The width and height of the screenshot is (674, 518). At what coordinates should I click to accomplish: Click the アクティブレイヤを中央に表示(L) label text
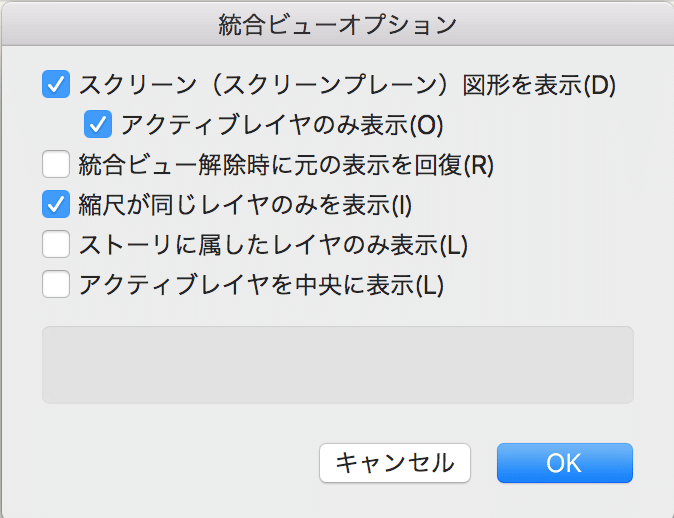pos(260,285)
